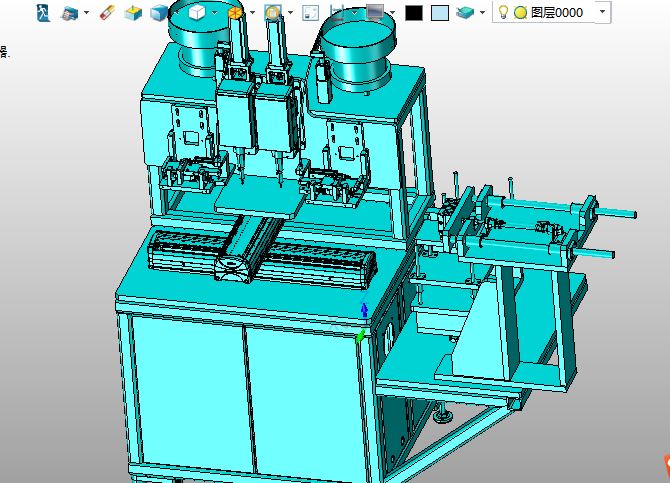Click the magnifier zoom icon
The height and width of the screenshot is (483, 670).
pos(273,13)
